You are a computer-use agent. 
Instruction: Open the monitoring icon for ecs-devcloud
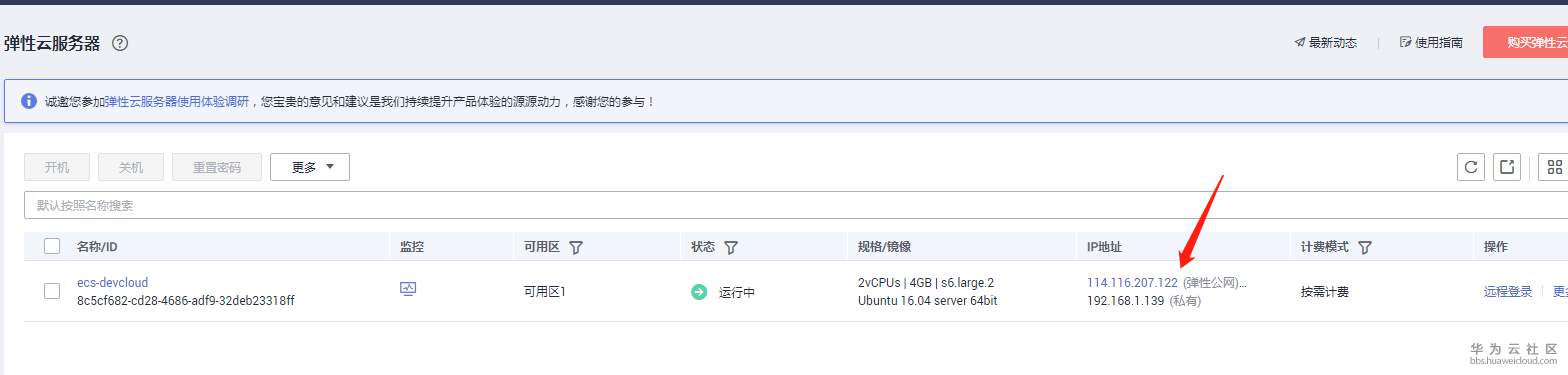click(x=407, y=289)
